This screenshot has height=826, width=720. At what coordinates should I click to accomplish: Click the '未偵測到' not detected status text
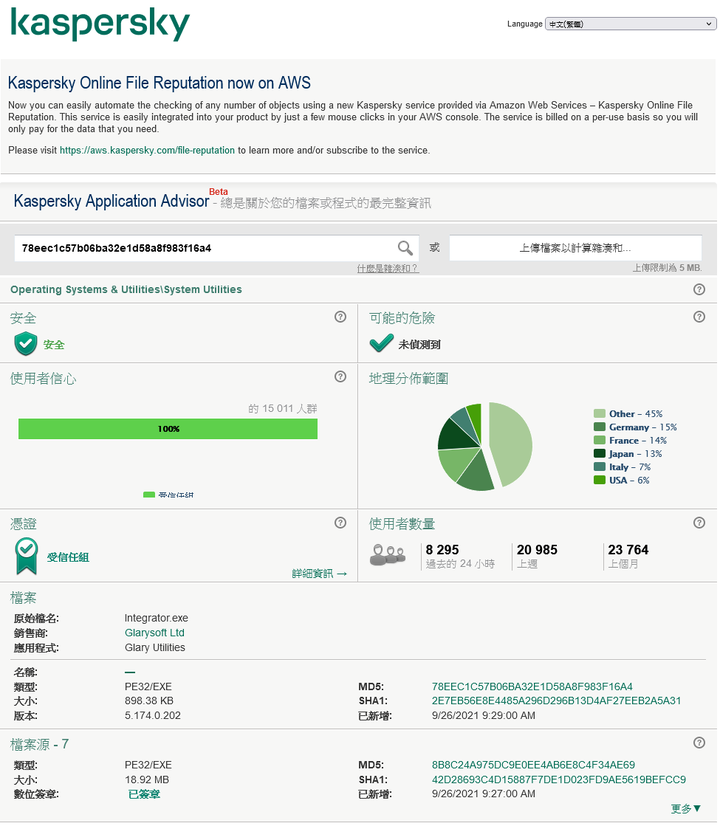click(x=419, y=345)
